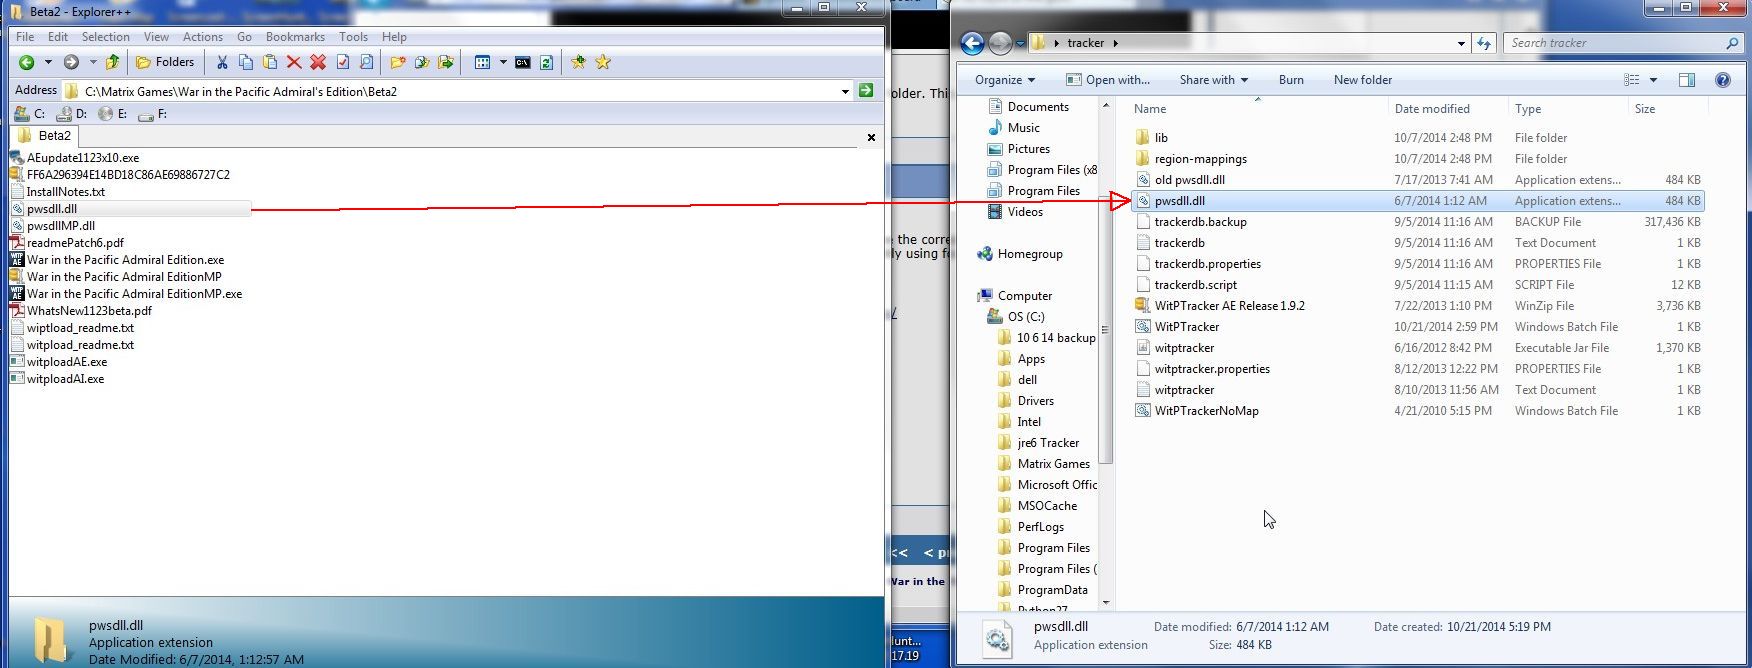Click the Add Bookmark star icon
Screen dimensions: 1752x668
(x=578, y=62)
